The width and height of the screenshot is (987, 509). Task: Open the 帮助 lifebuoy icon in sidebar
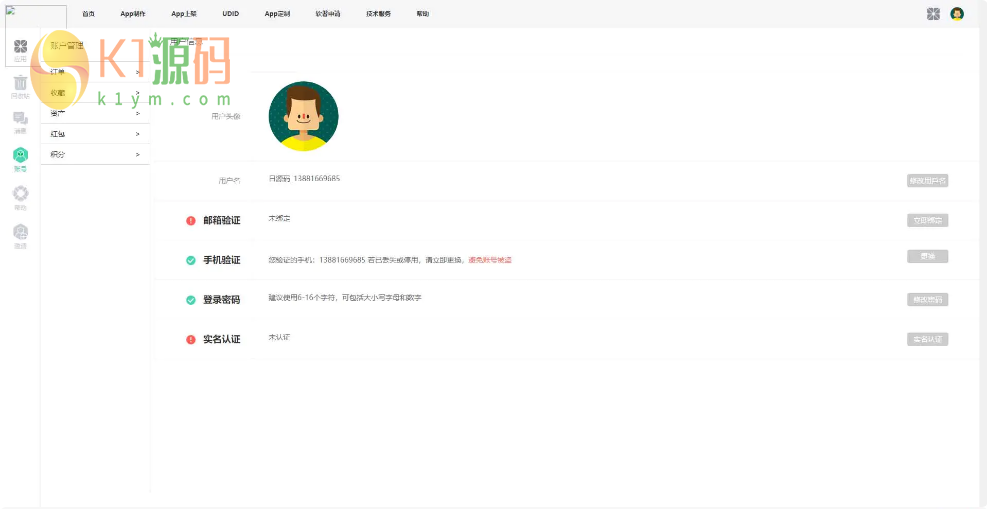coord(20,194)
